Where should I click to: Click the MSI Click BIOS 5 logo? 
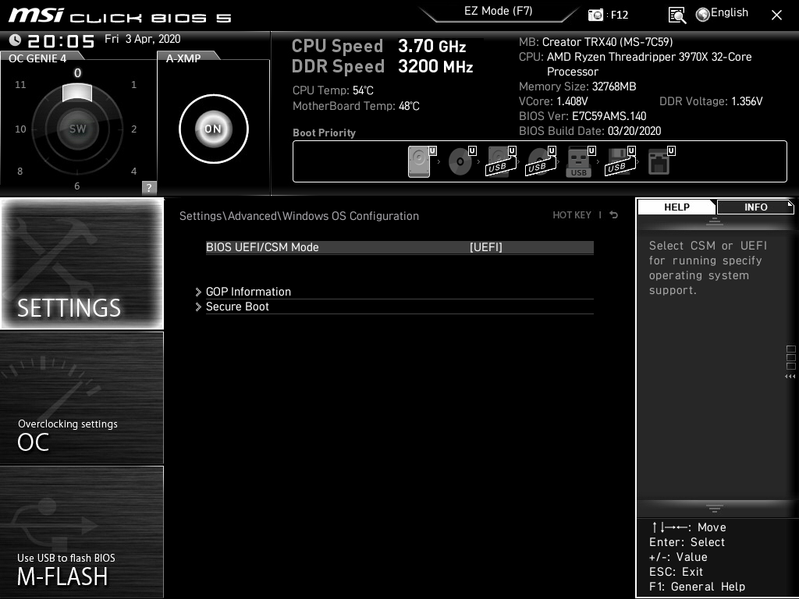click(x=120, y=15)
